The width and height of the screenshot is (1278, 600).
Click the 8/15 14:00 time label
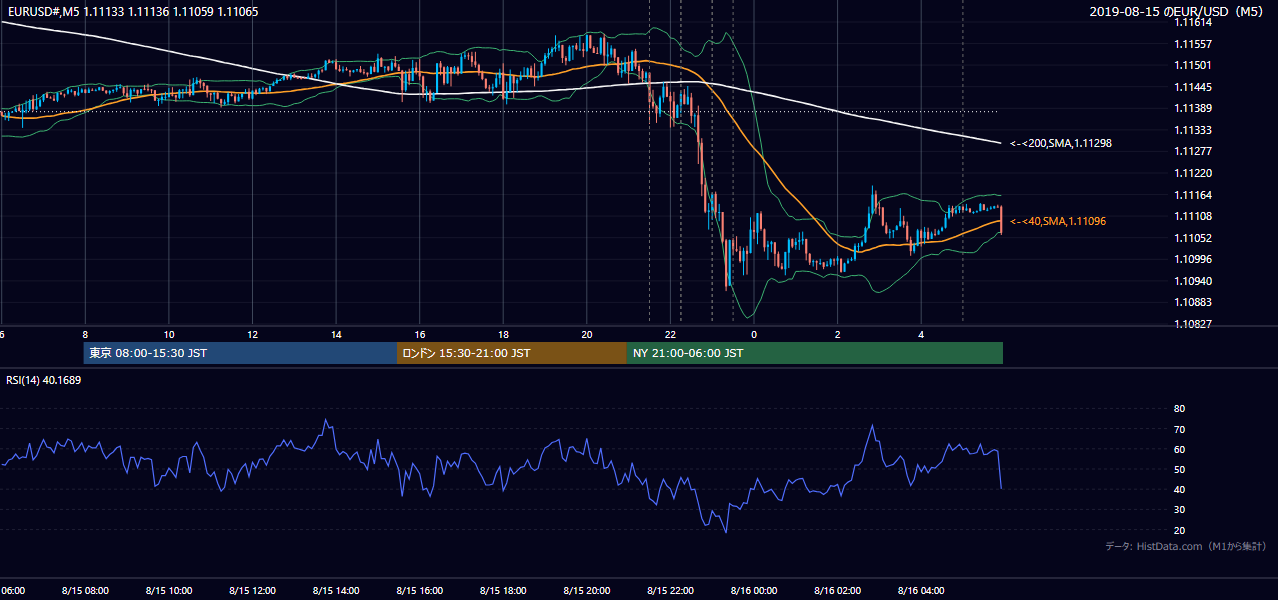(336, 591)
